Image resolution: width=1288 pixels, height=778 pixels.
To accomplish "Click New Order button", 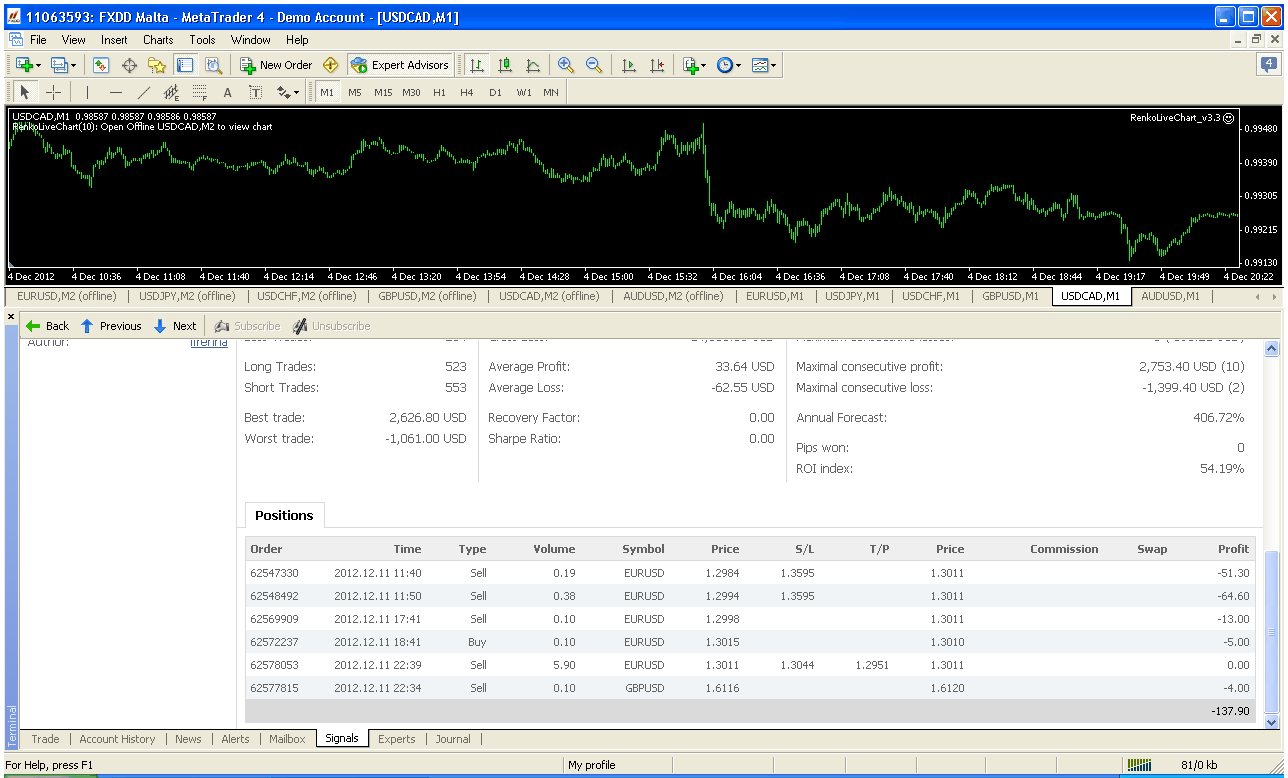I will 276,65.
